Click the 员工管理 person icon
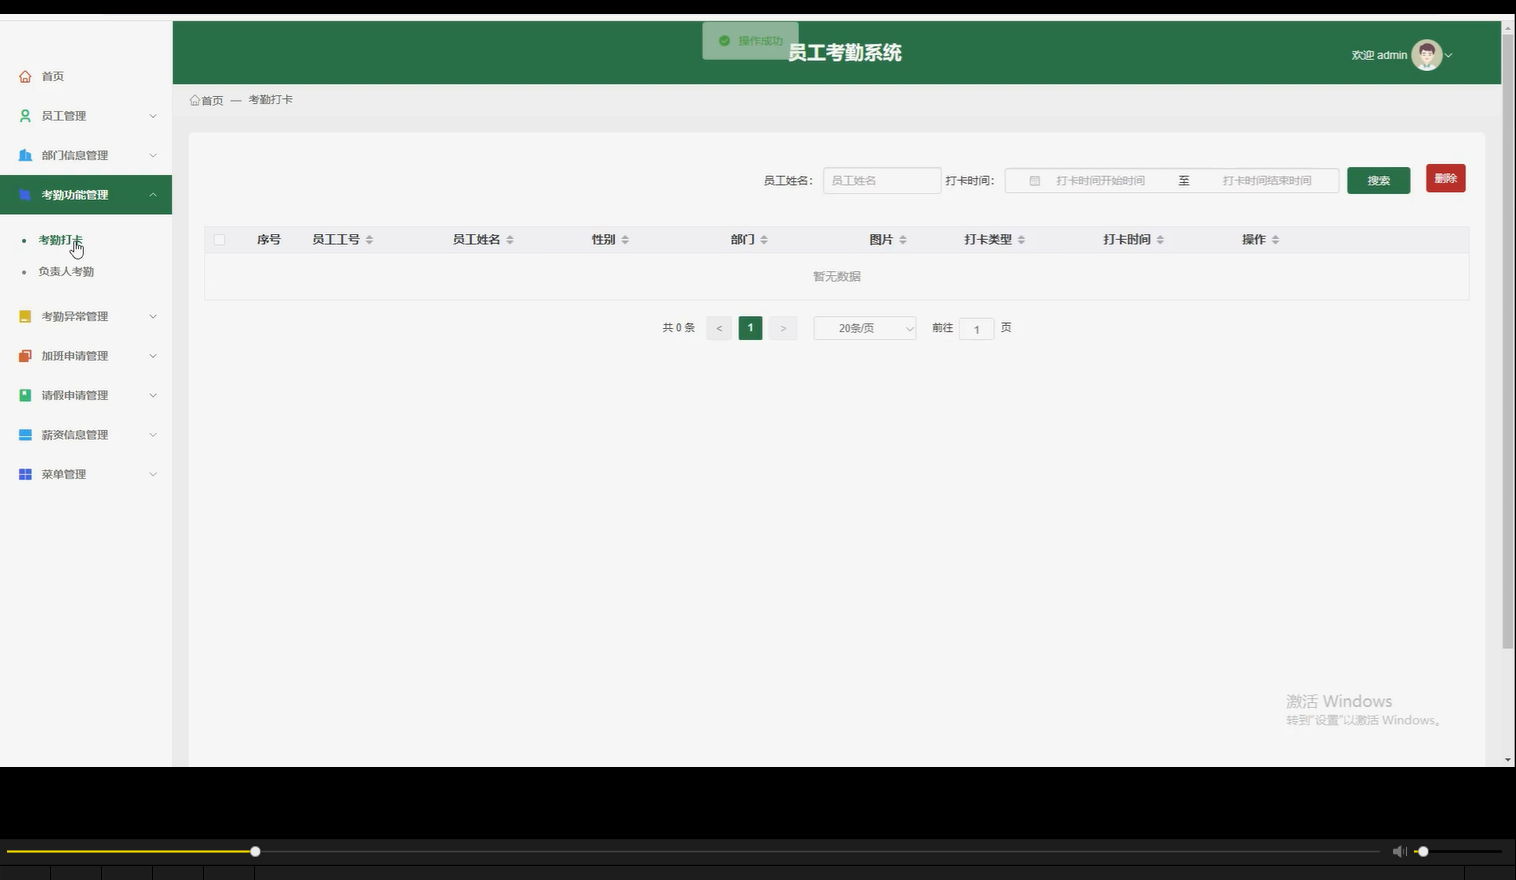The image size is (1516, 880). 25,116
